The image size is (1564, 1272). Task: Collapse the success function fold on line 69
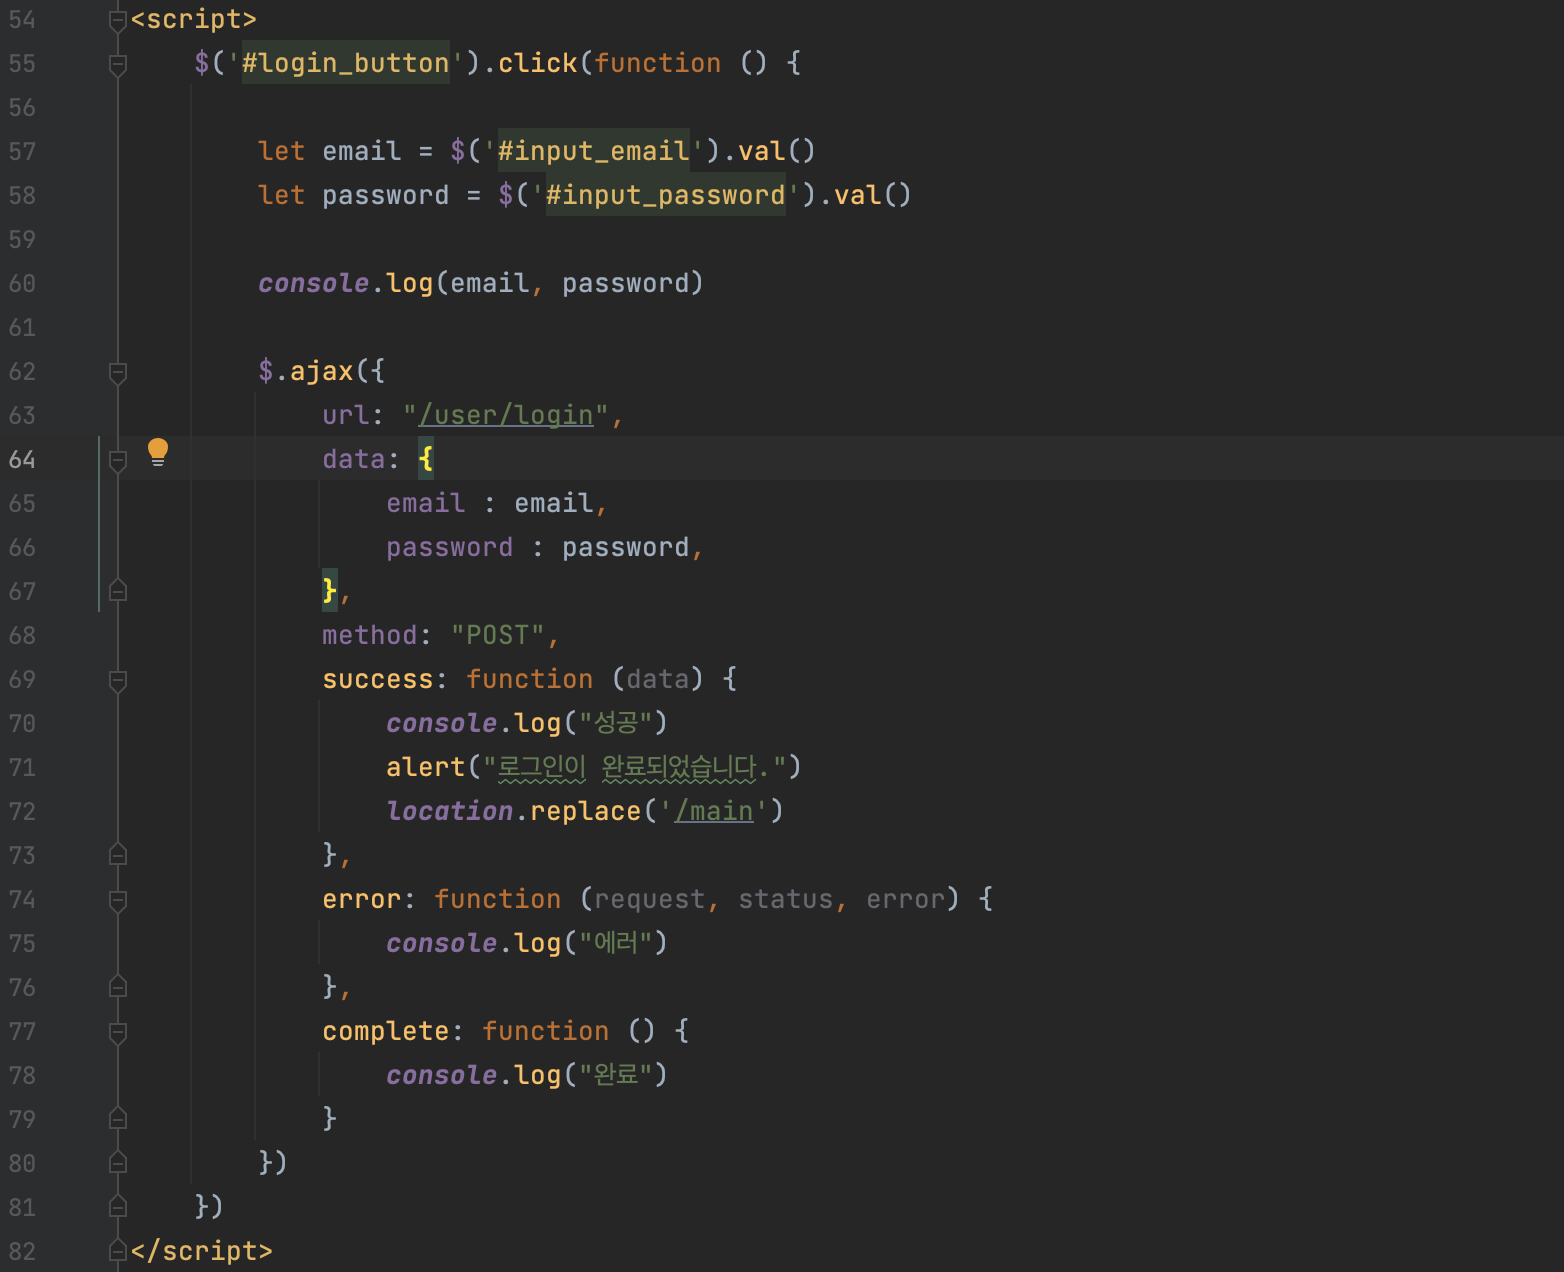pyautogui.click(x=118, y=680)
